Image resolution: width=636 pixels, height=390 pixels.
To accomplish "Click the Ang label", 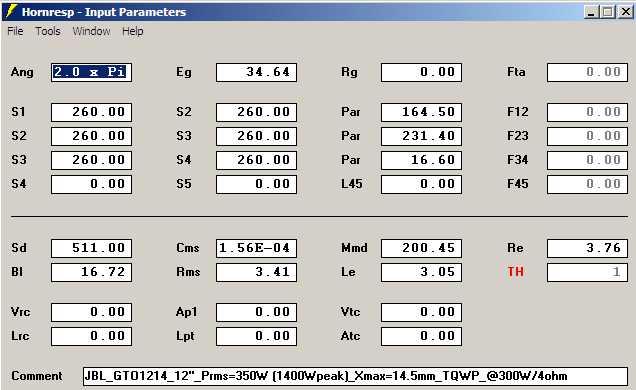I will tap(22, 73).
